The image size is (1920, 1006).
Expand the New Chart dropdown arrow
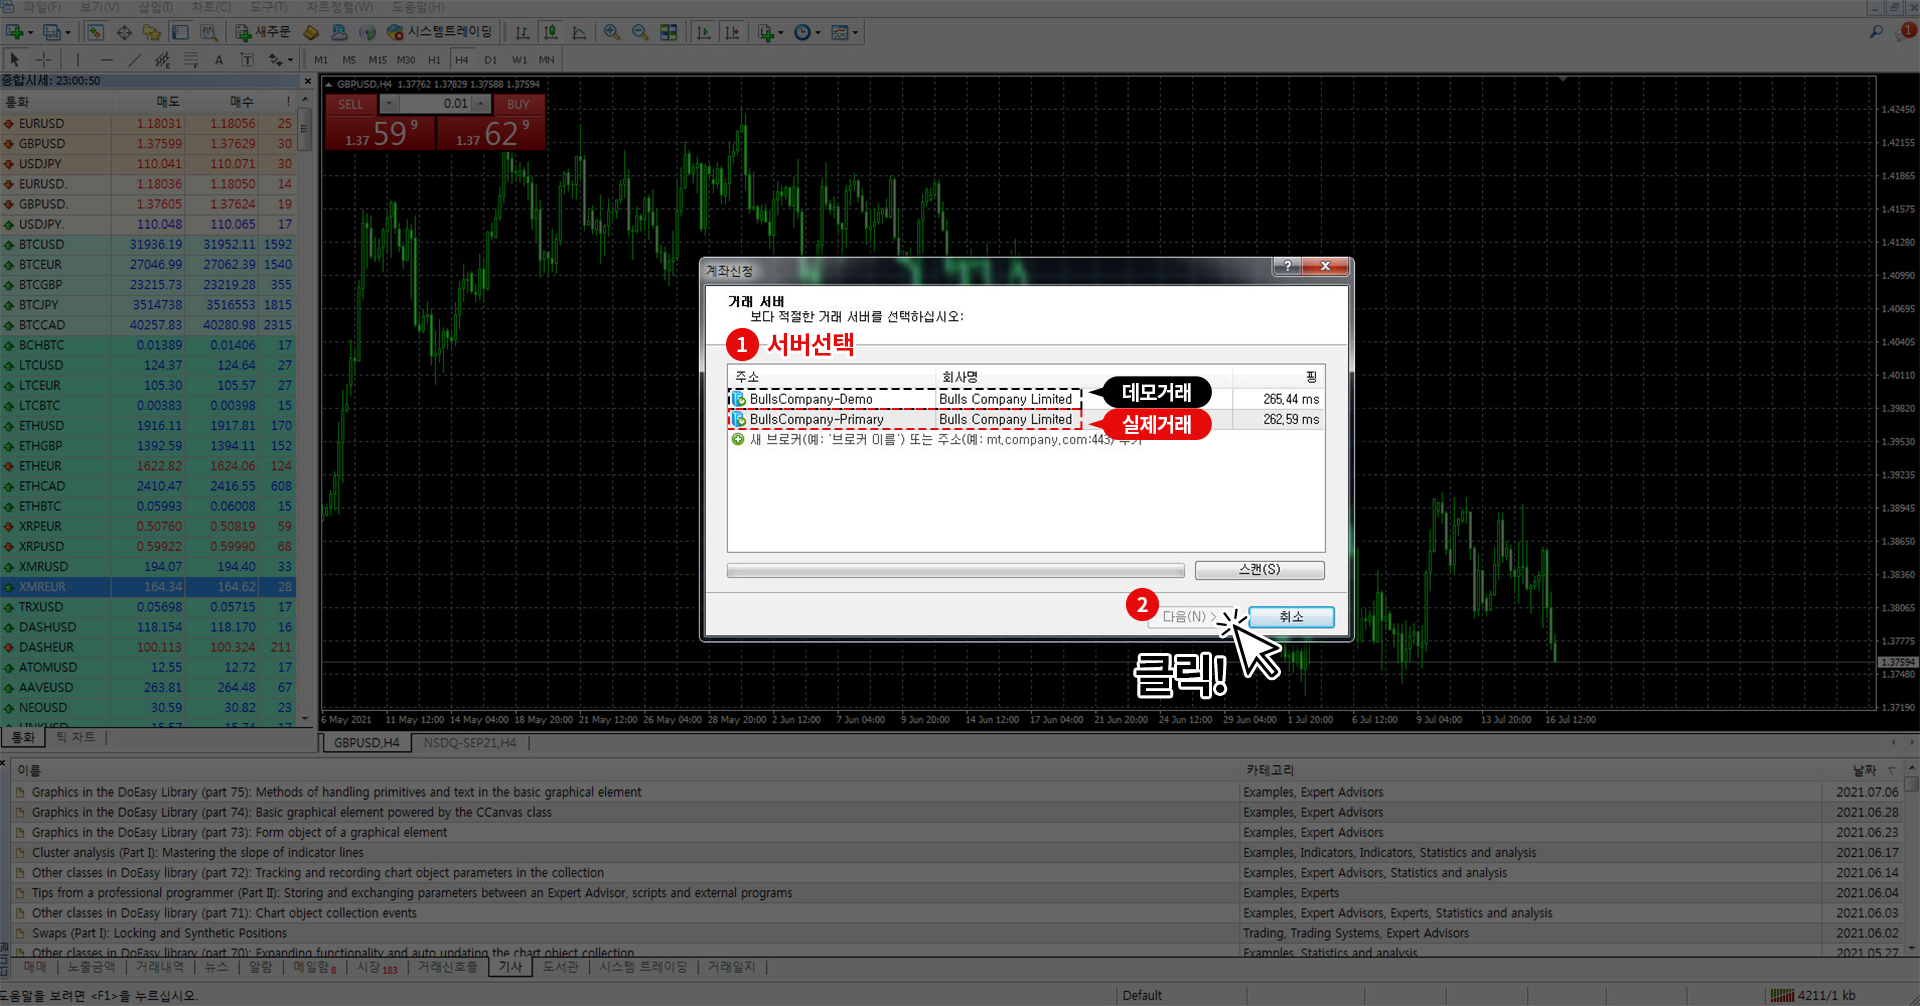(x=31, y=32)
